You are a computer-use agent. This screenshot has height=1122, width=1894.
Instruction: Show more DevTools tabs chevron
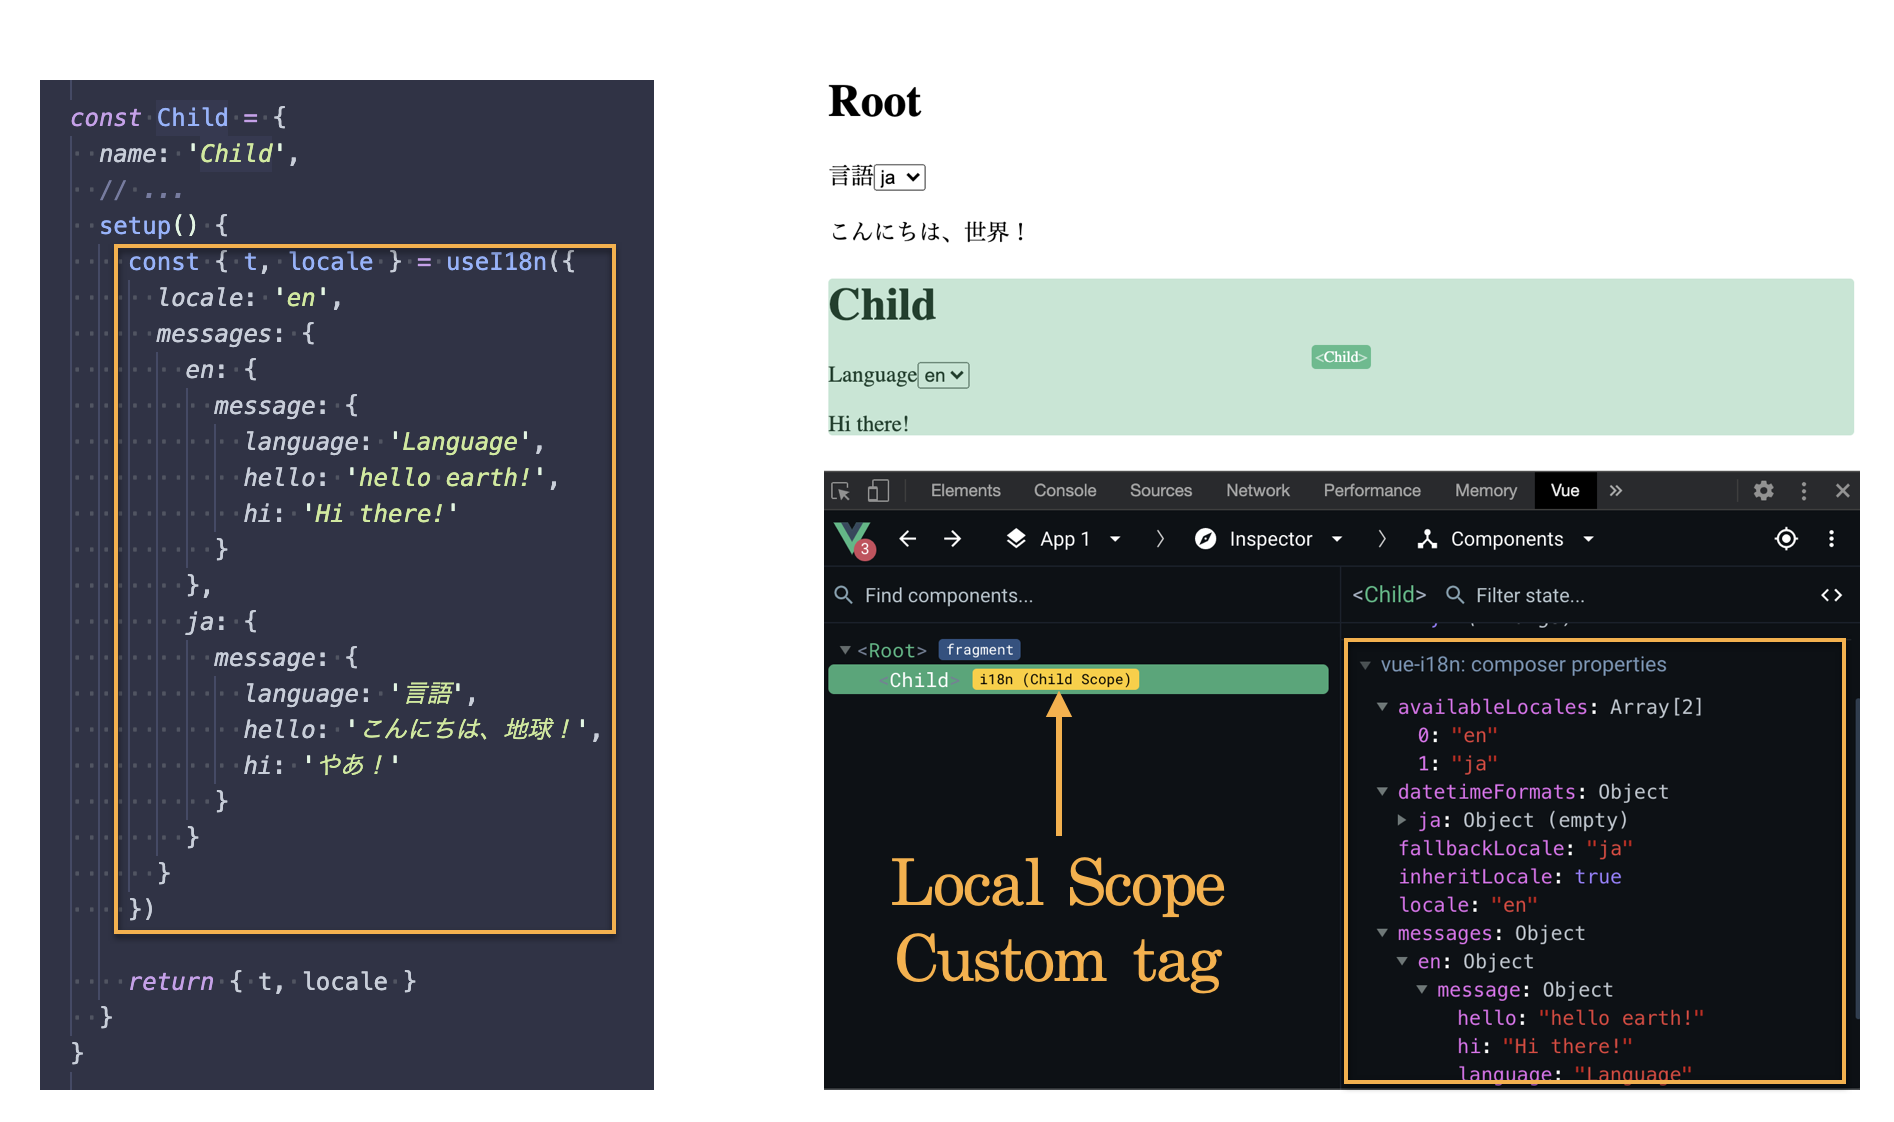pos(1616,491)
